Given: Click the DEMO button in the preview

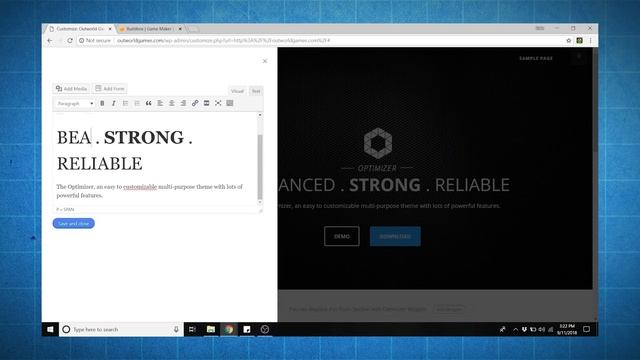Looking at the screenshot, I should (342, 236).
